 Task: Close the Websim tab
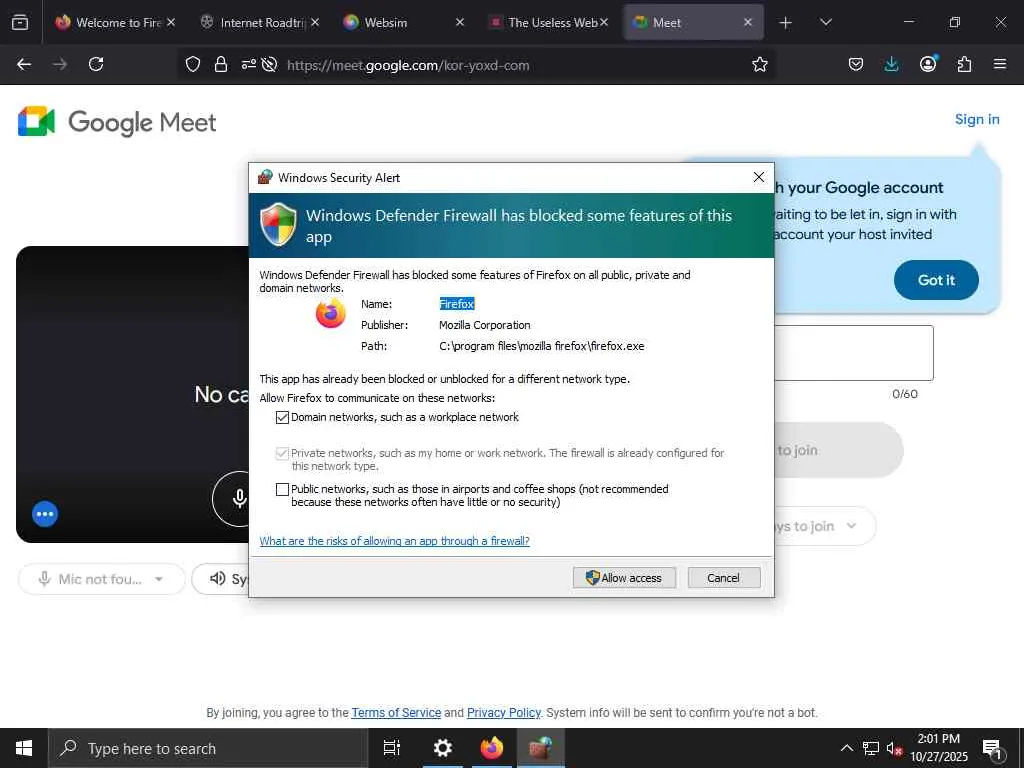(460, 22)
